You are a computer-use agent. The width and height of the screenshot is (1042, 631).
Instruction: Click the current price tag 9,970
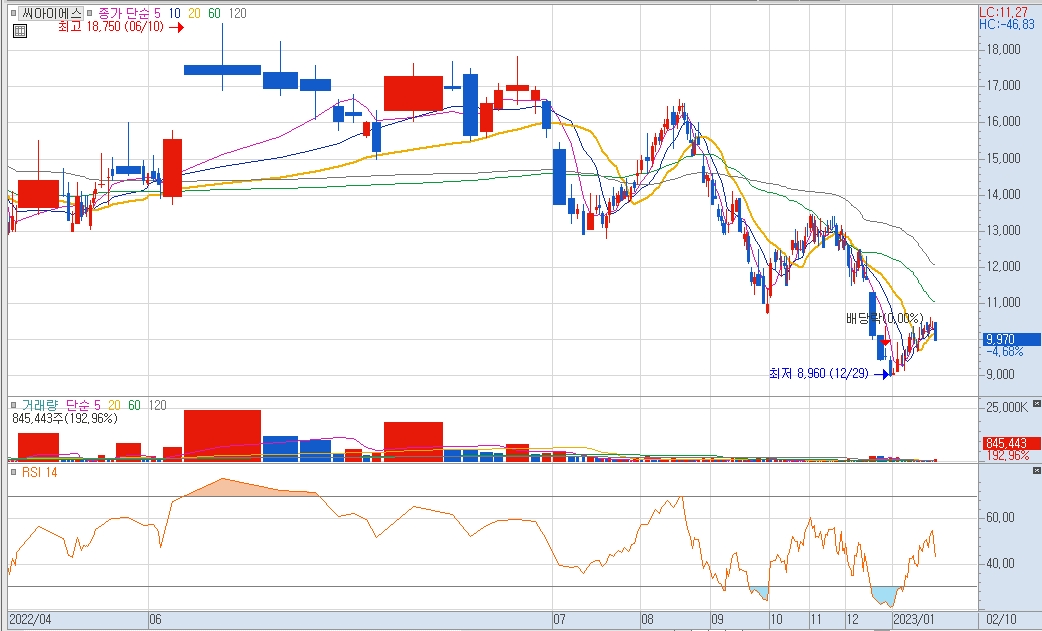coord(1012,339)
